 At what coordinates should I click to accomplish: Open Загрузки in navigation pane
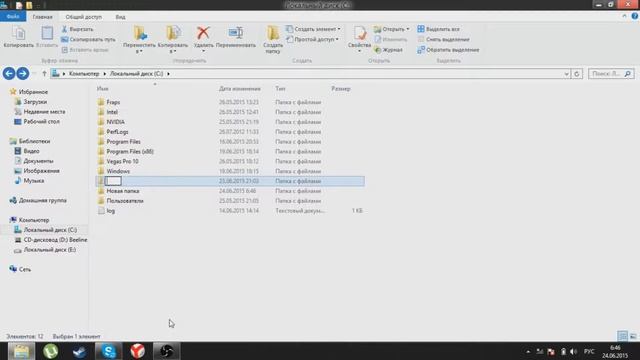pos(35,102)
